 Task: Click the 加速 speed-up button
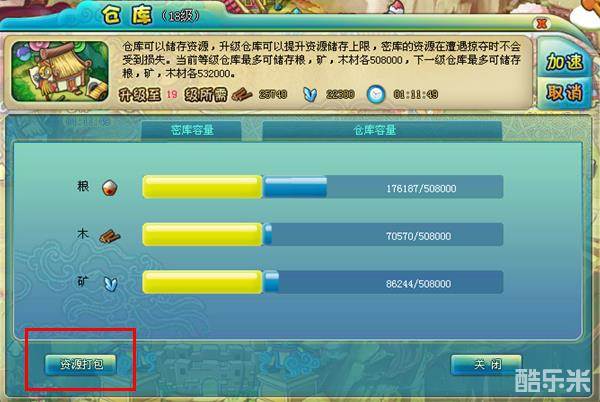(x=564, y=61)
